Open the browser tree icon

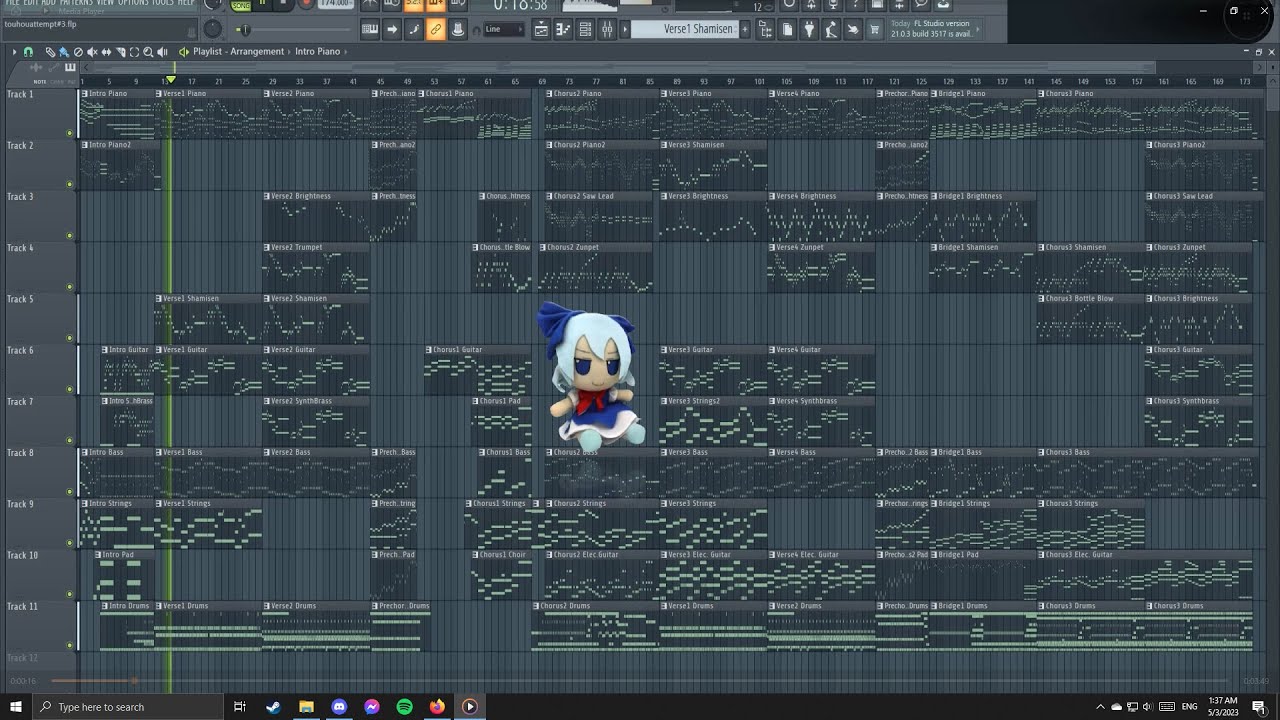pos(765,29)
